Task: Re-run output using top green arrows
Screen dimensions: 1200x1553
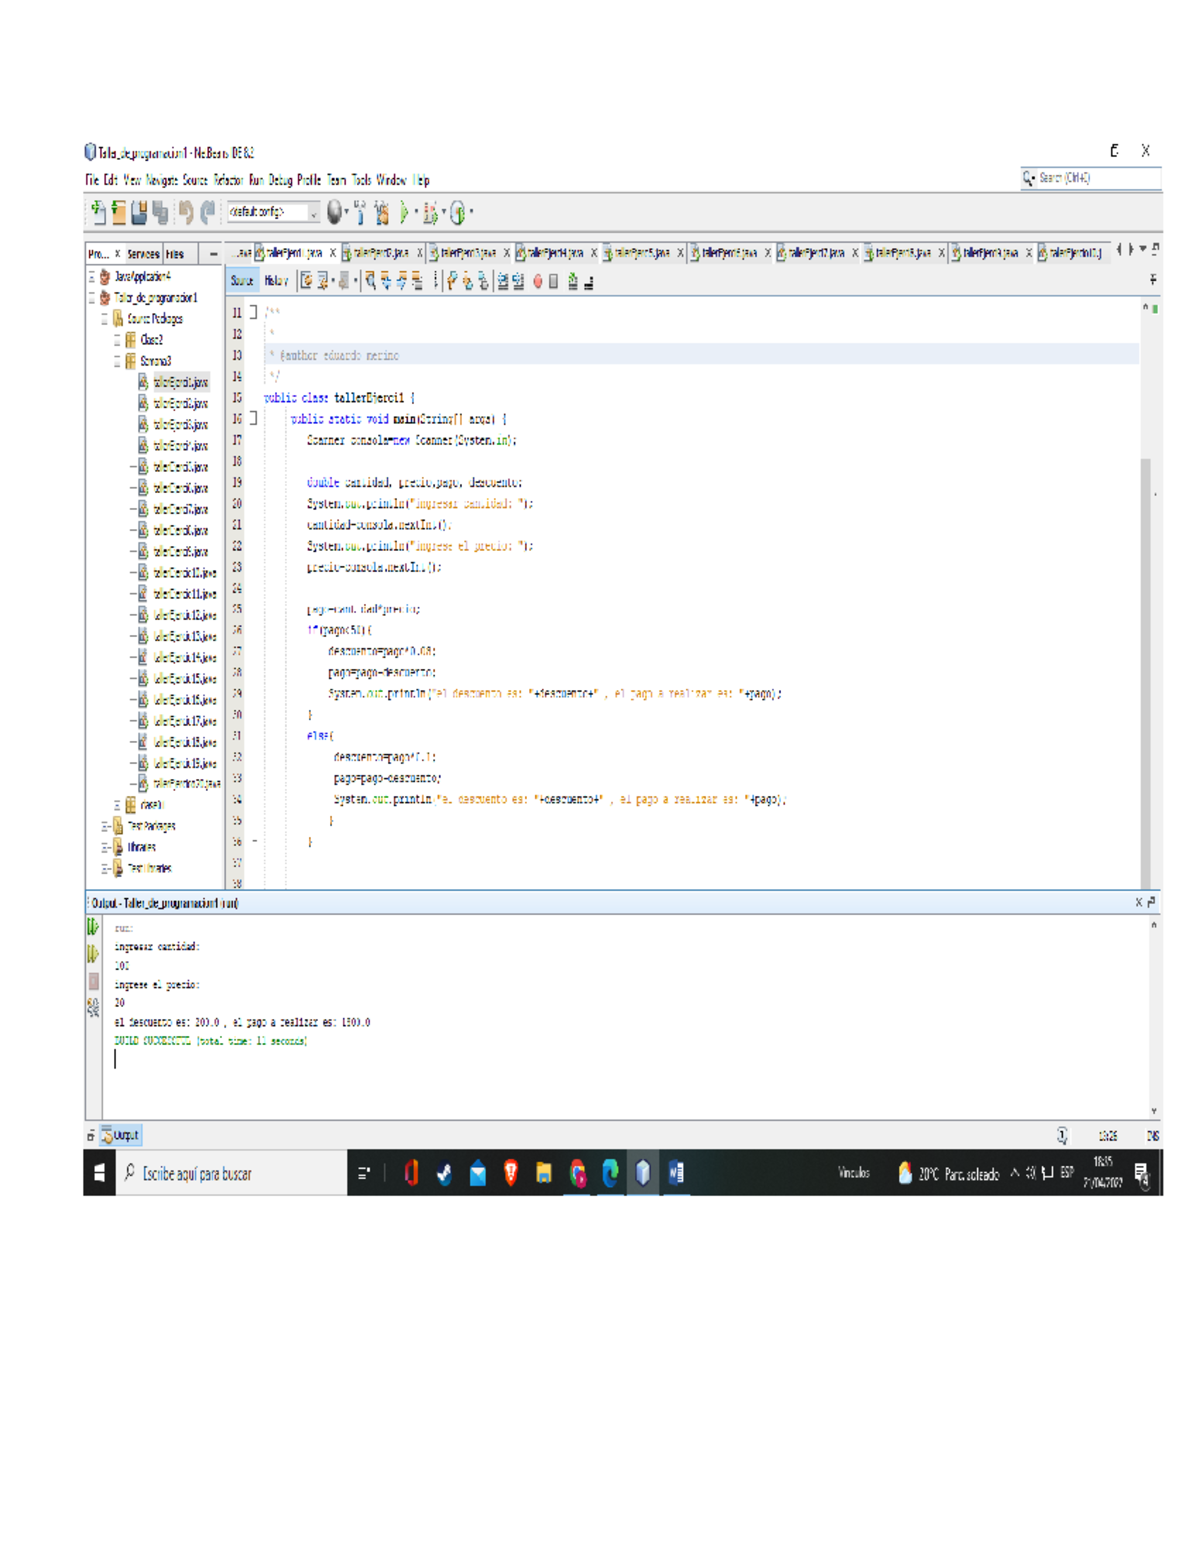Action: [93, 927]
